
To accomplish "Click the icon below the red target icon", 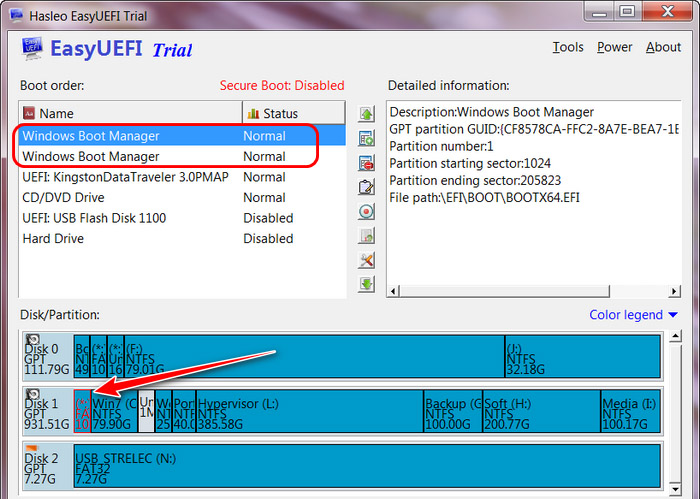I will (x=366, y=235).
